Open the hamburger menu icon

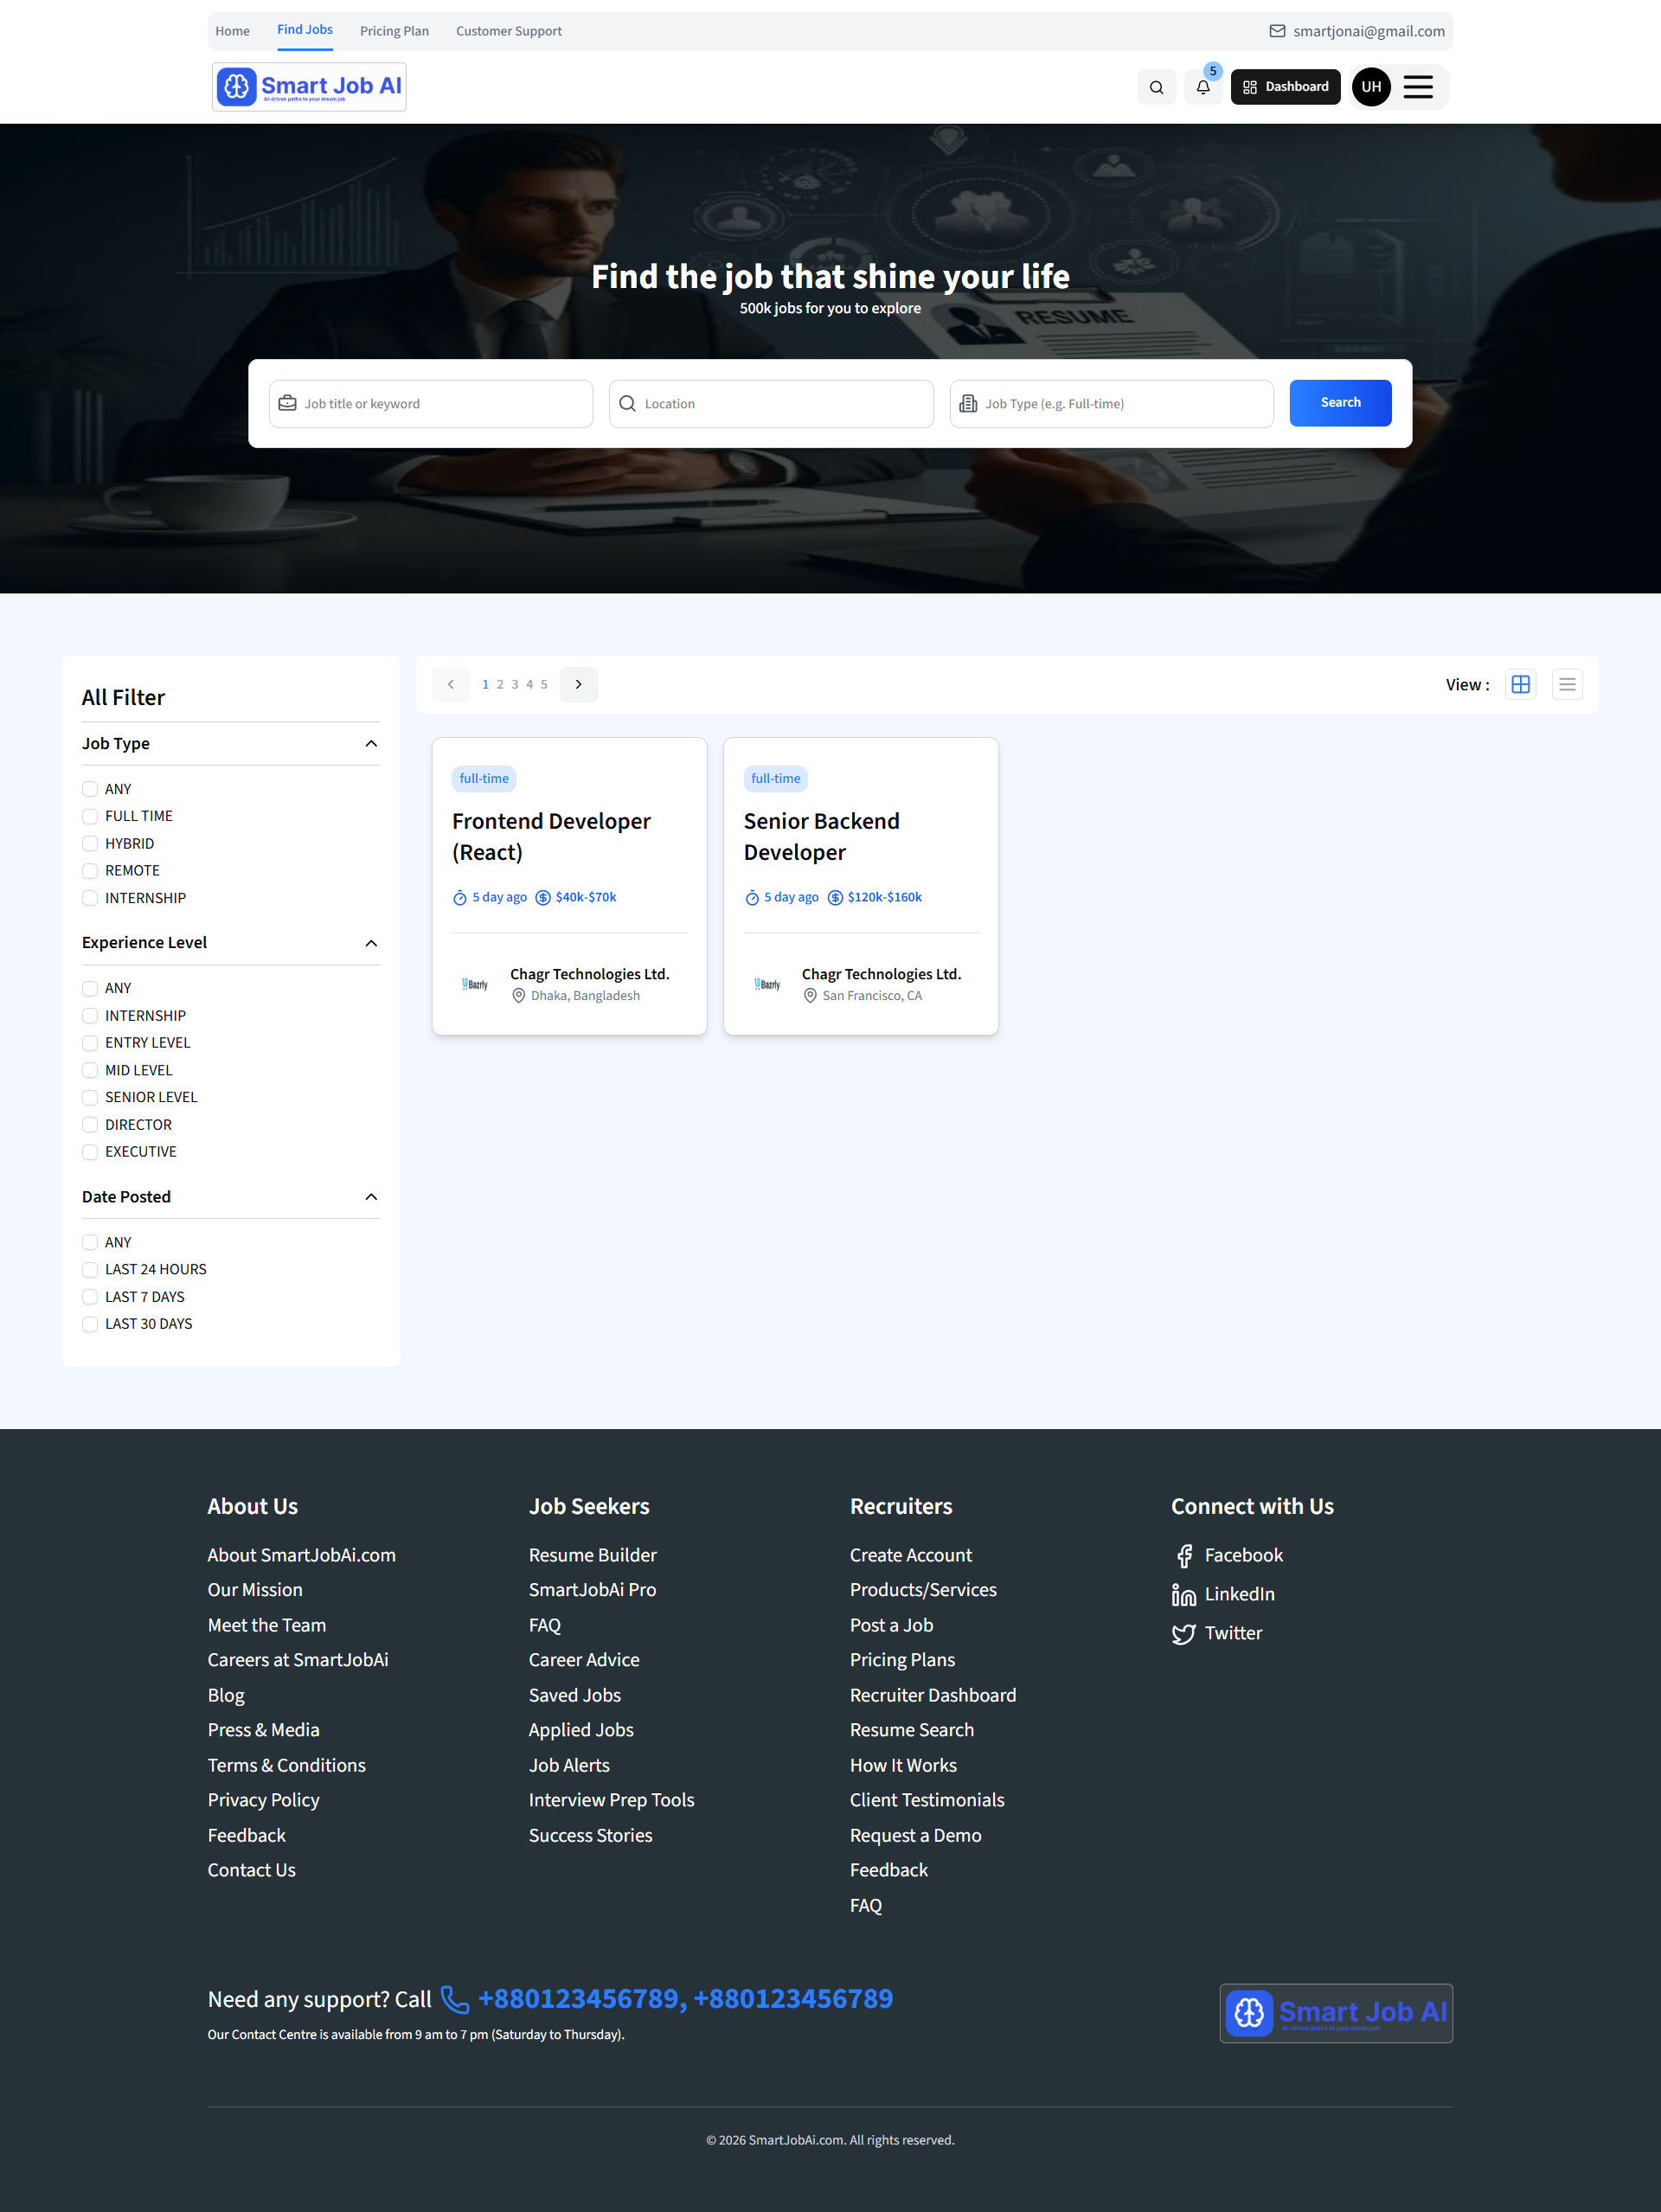coord(1418,87)
